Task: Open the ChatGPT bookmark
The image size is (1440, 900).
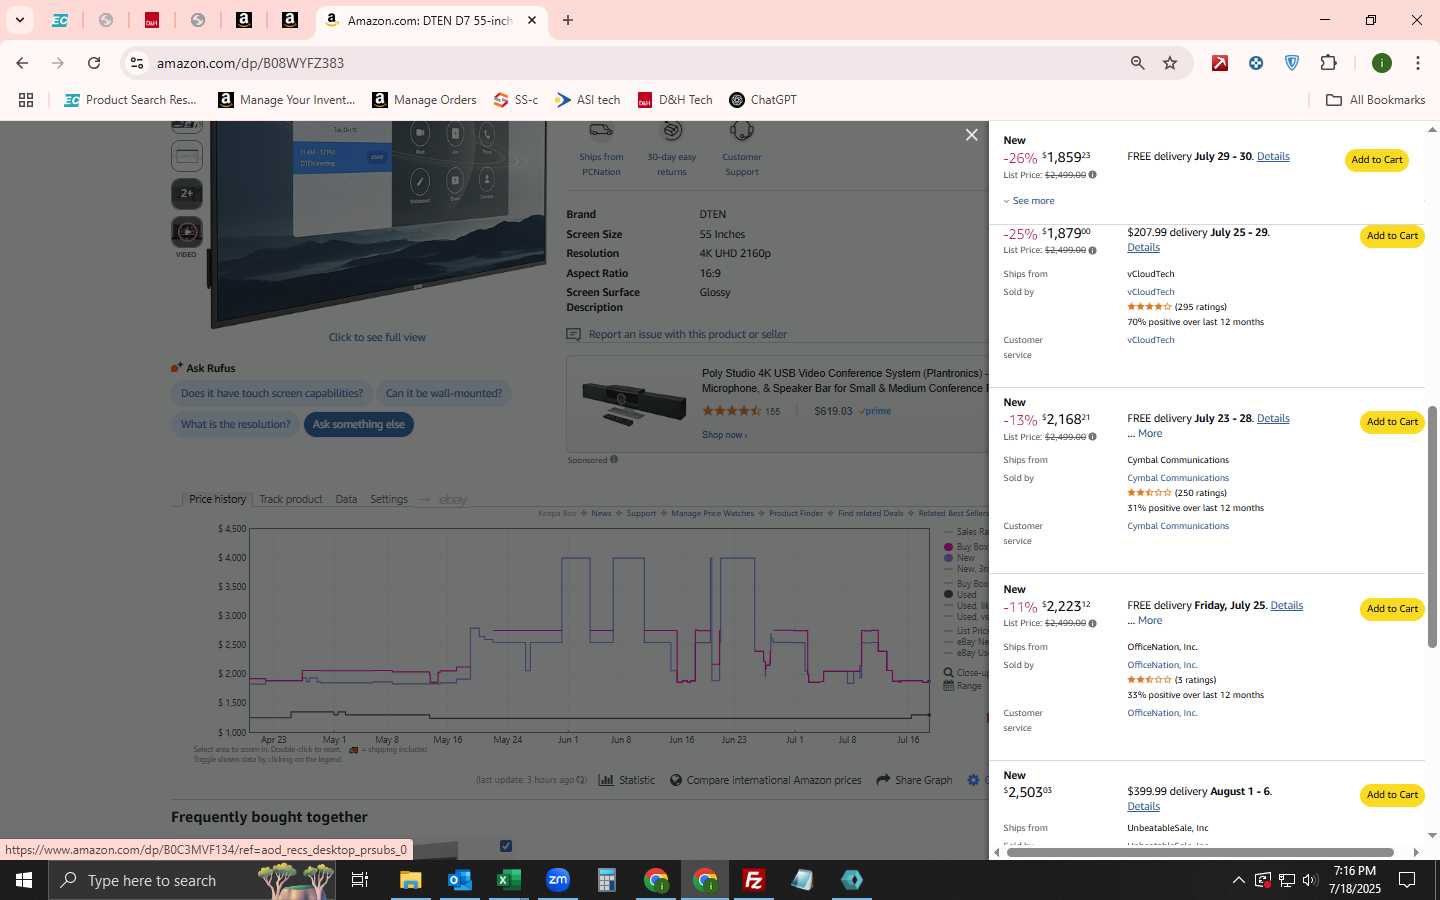Action: [x=763, y=100]
